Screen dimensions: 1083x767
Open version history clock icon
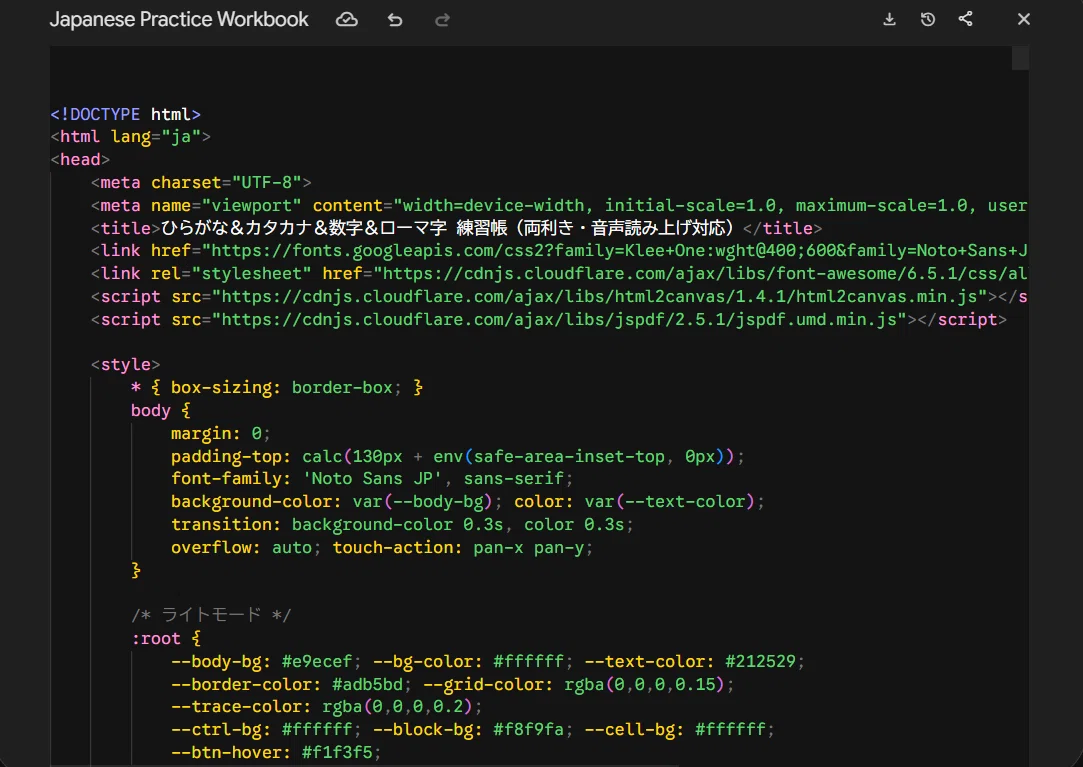point(928,19)
